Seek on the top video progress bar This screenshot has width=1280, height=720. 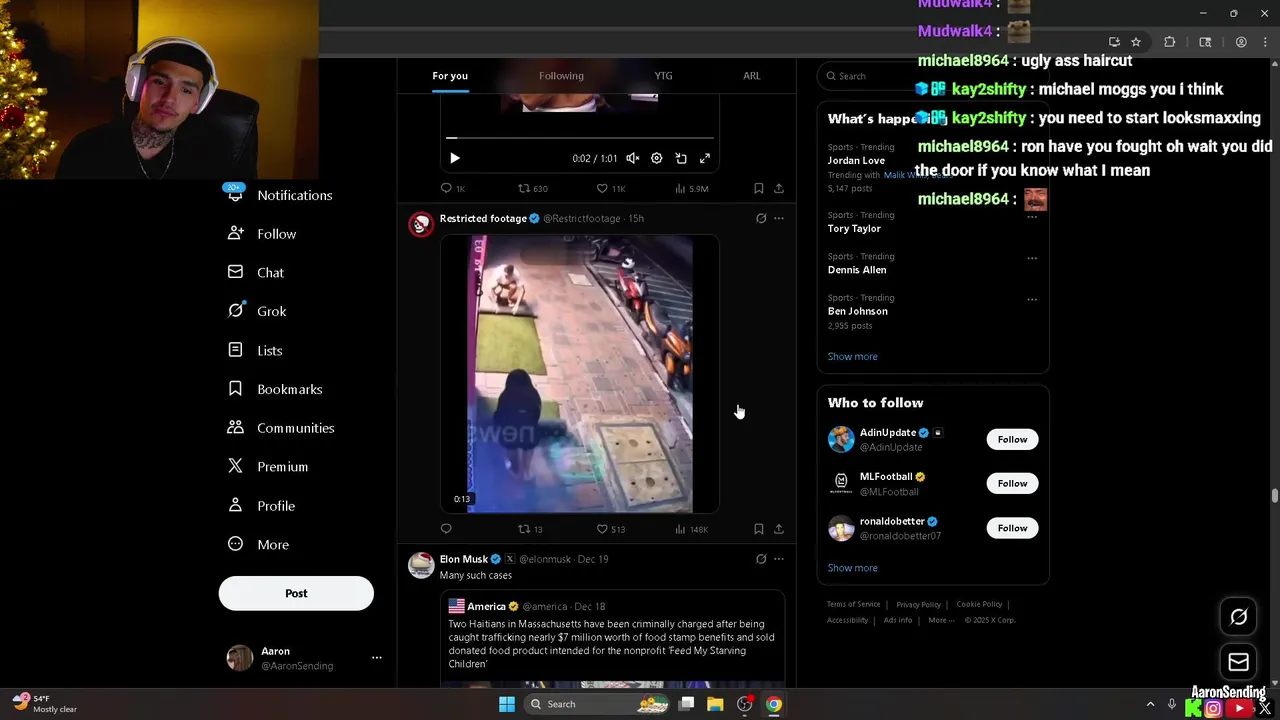tap(580, 138)
